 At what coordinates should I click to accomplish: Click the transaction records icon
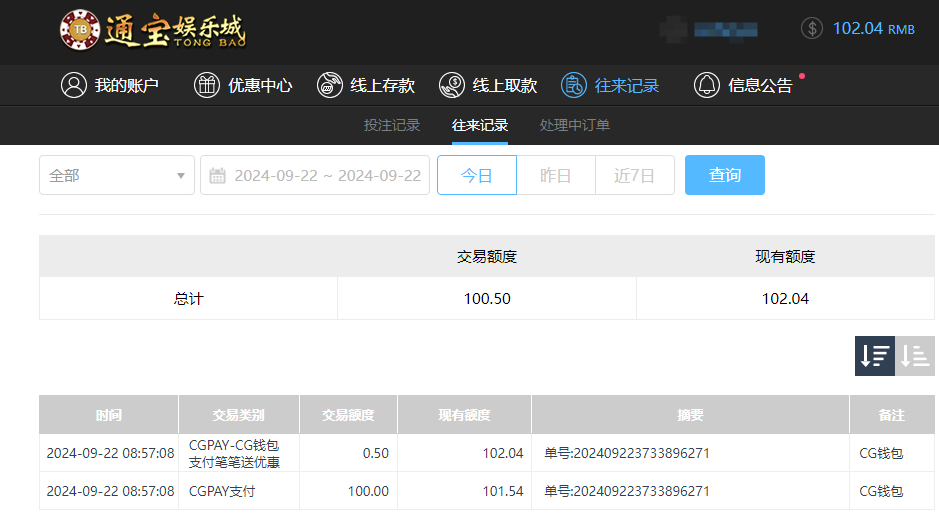pyautogui.click(x=574, y=85)
